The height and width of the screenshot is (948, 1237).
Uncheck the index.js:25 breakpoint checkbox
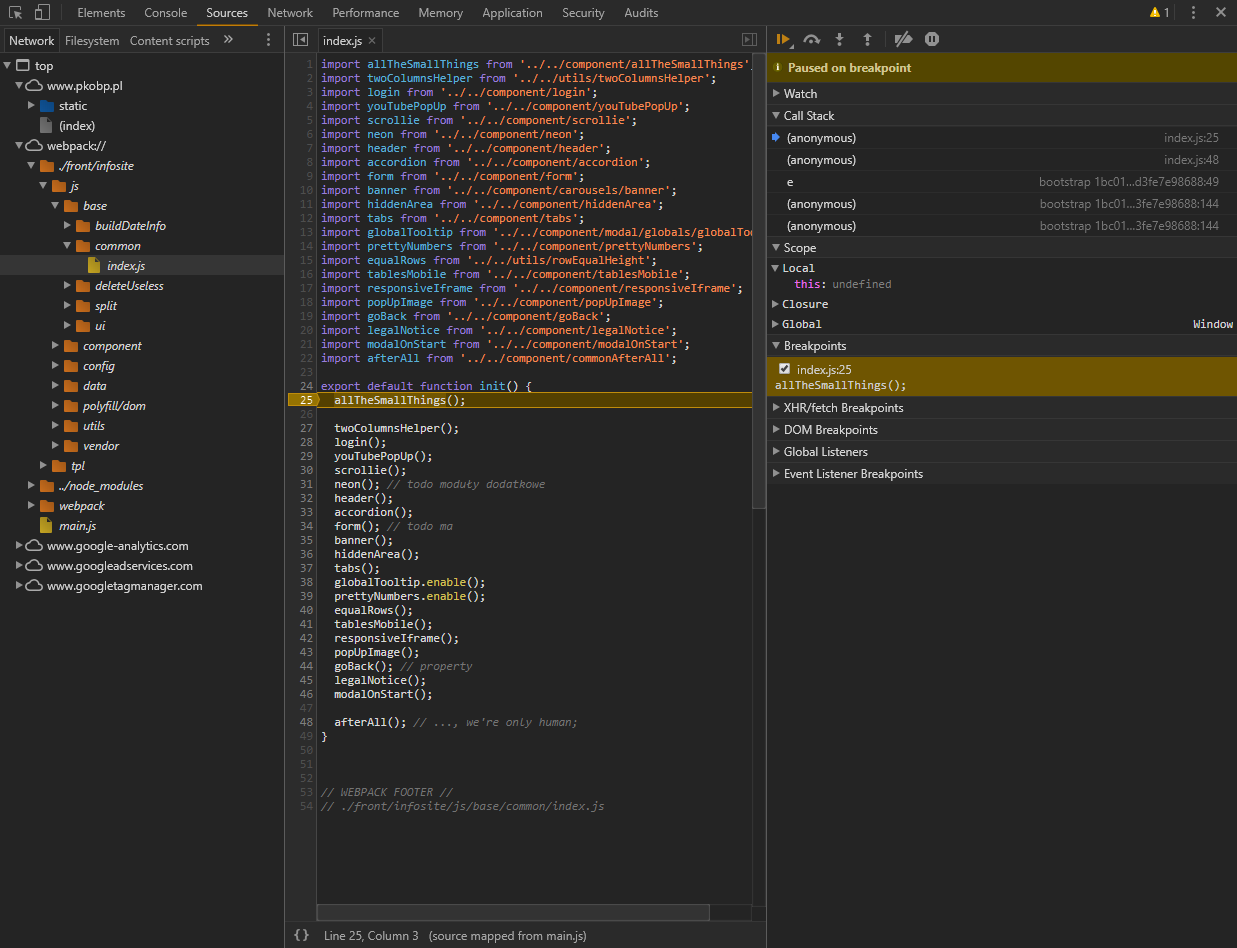coord(785,369)
